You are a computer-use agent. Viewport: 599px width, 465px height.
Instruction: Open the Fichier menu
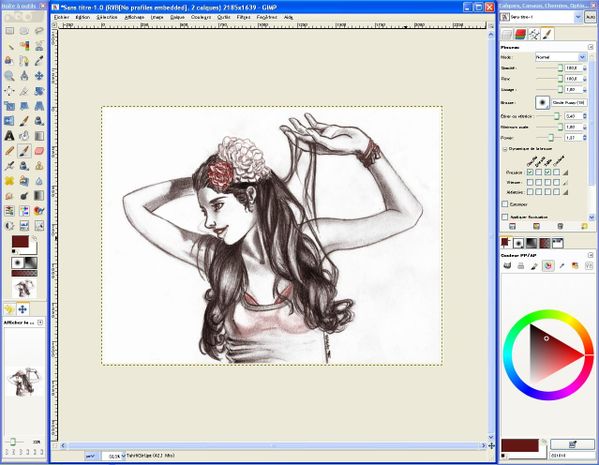click(x=62, y=17)
